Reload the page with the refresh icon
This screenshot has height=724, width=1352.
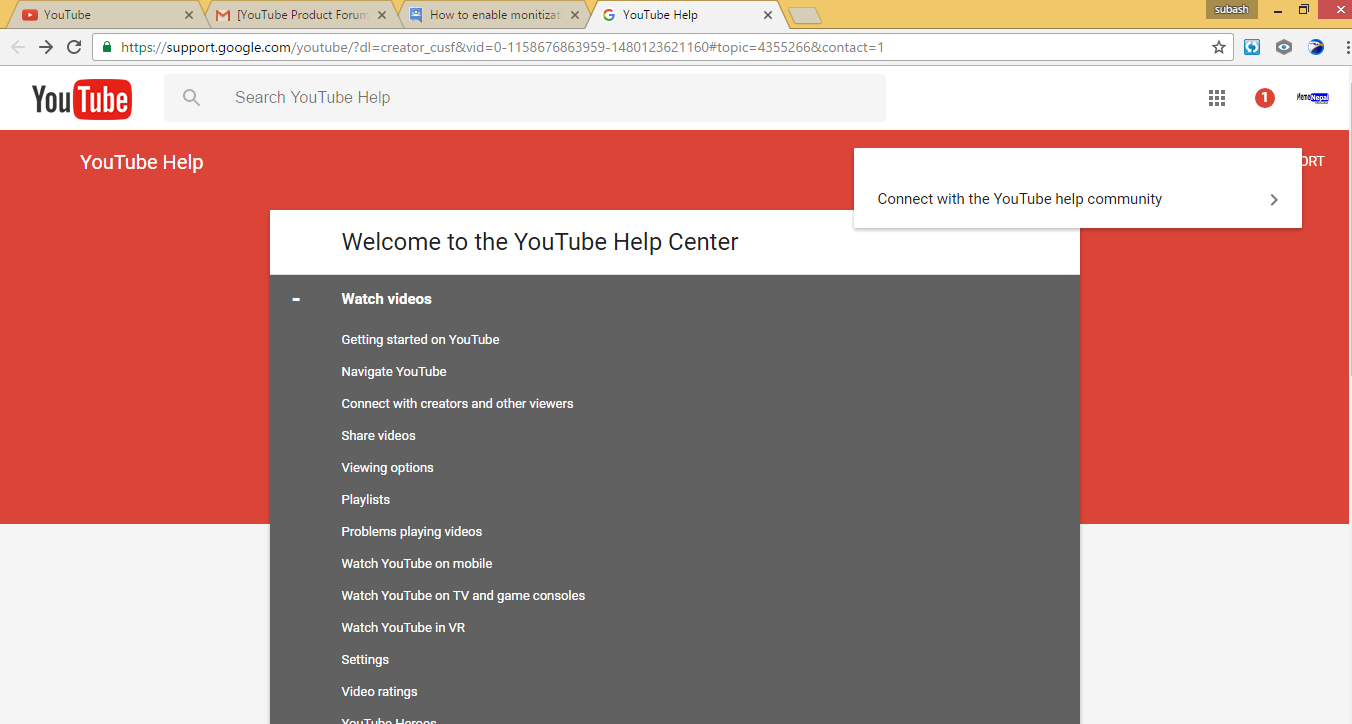(74, 47)
